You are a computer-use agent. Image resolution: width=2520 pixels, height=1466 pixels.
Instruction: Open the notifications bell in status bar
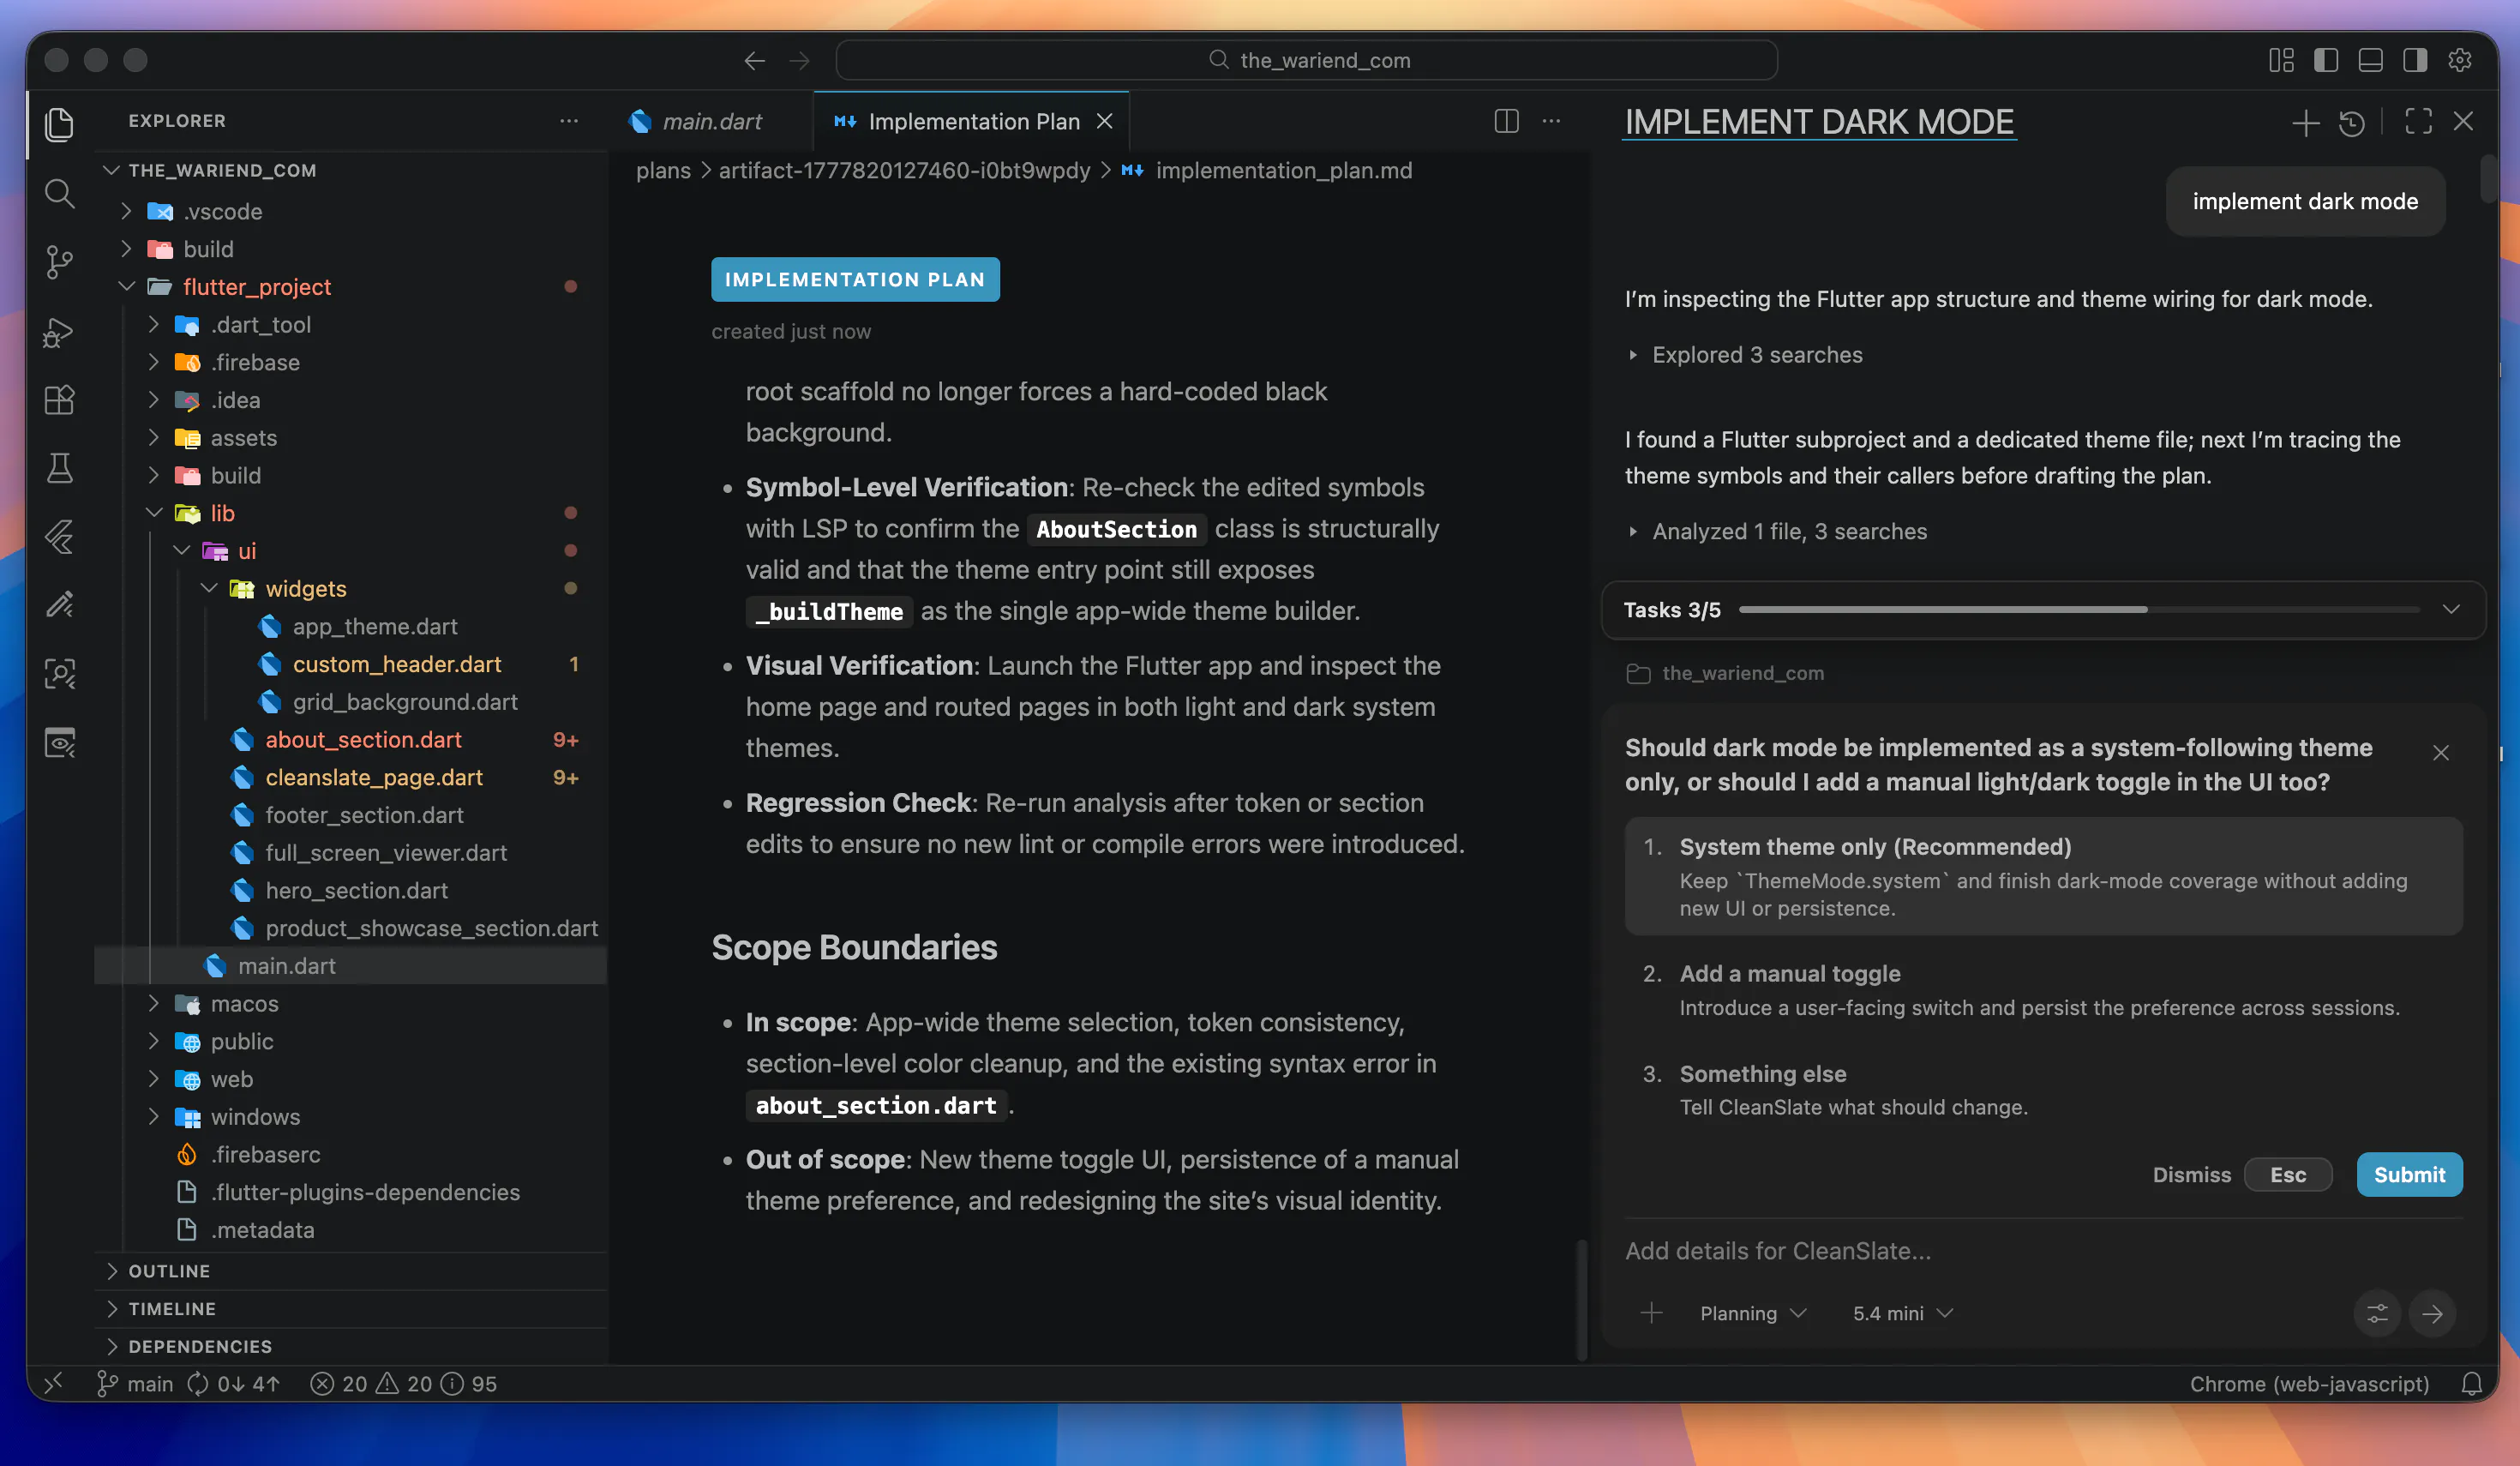coord(2472,1383)
